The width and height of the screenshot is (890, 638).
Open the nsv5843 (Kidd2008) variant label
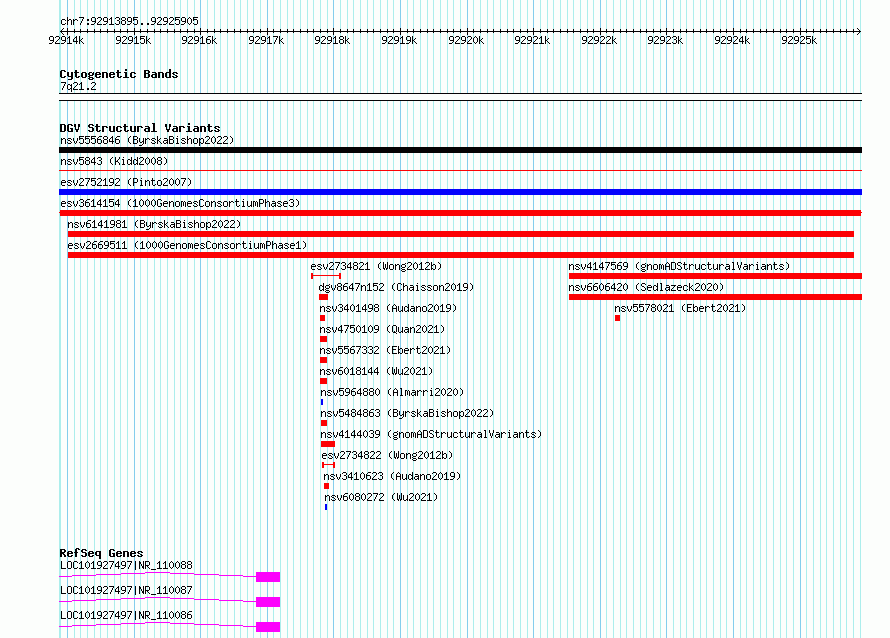pyautogui.click(x=114, y=161)
